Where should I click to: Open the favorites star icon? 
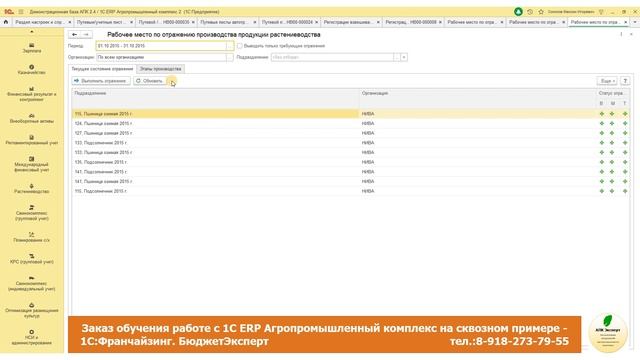[541, 12]
